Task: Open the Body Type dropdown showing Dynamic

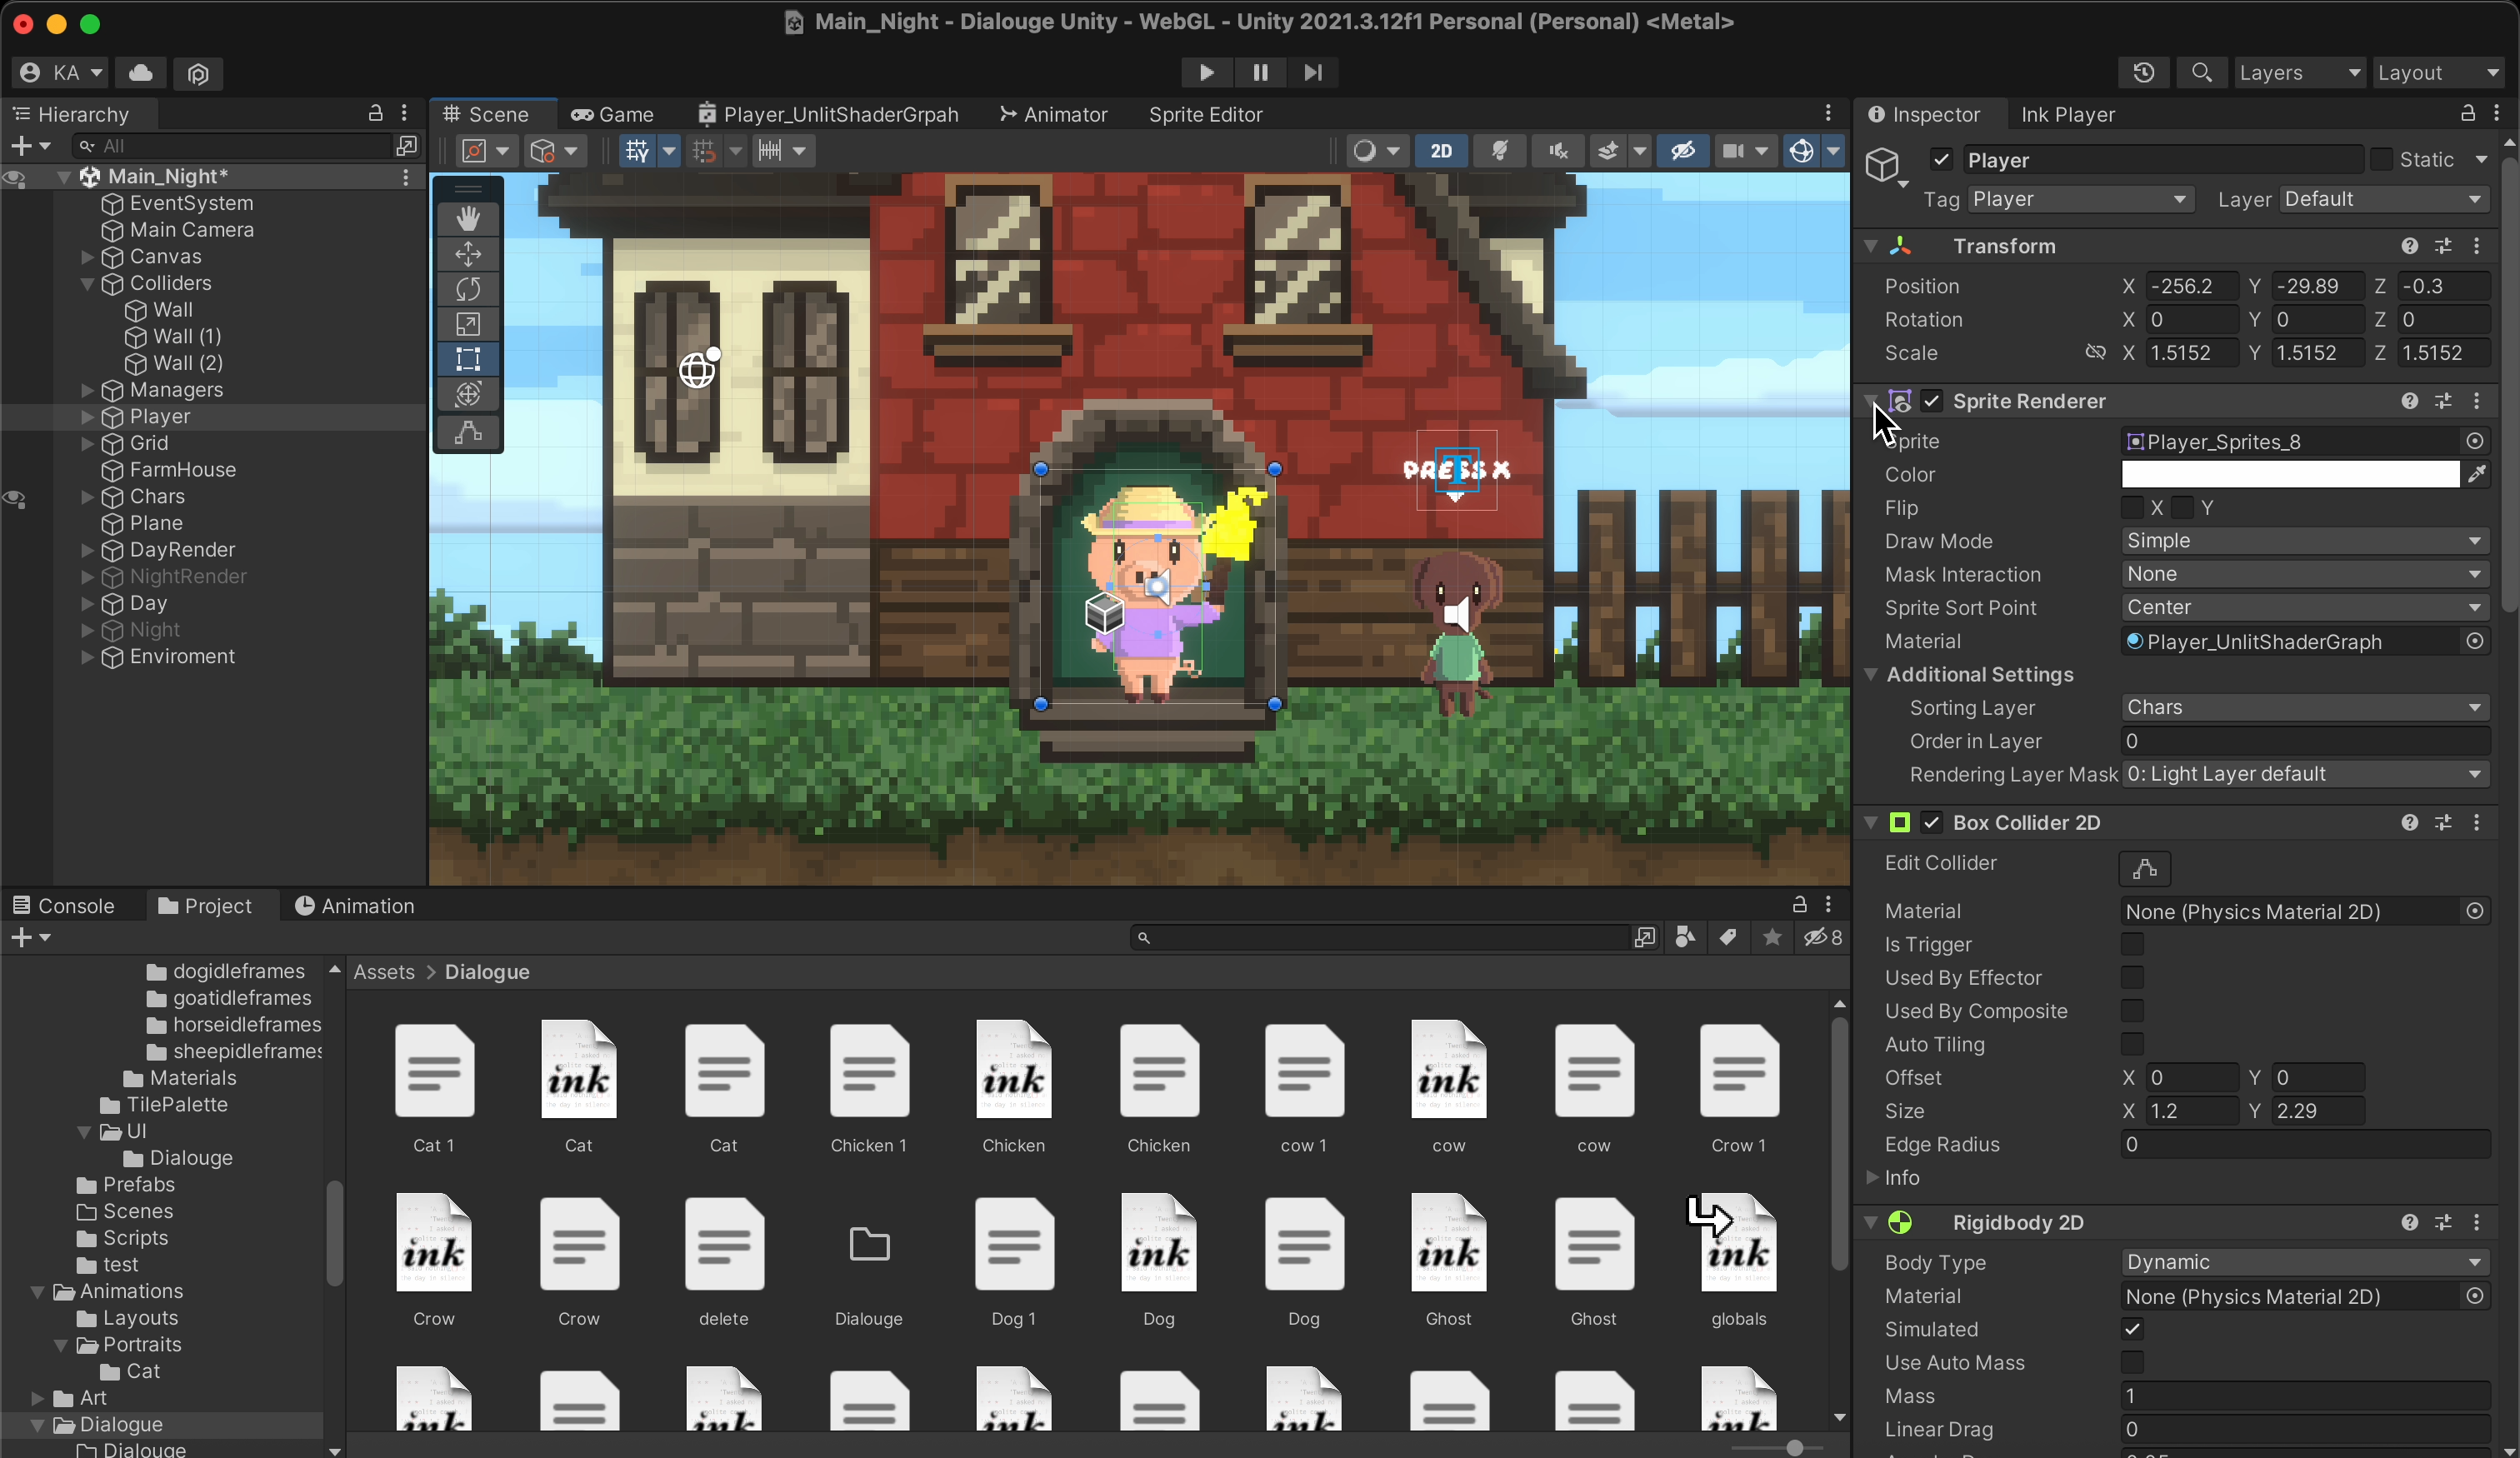Action: point(2305,1262)
